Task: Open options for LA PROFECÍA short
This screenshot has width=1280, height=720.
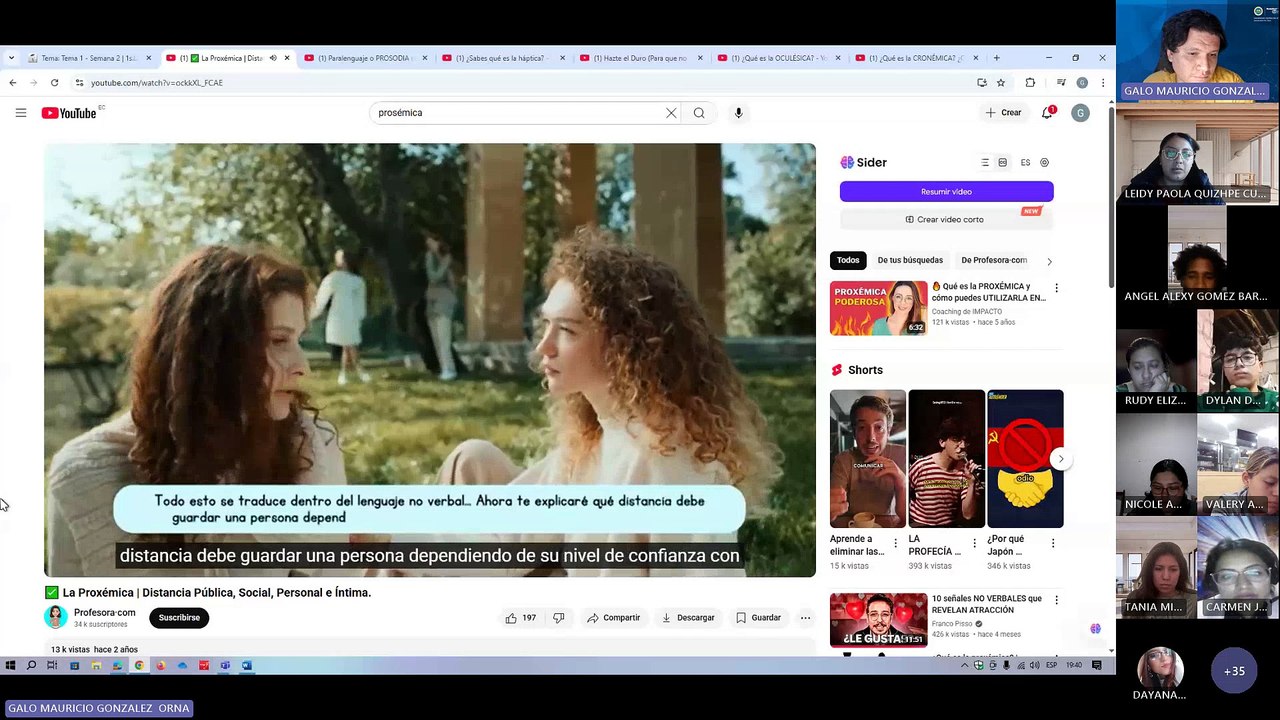Action: pyautogui.click(x=974, y=543)
